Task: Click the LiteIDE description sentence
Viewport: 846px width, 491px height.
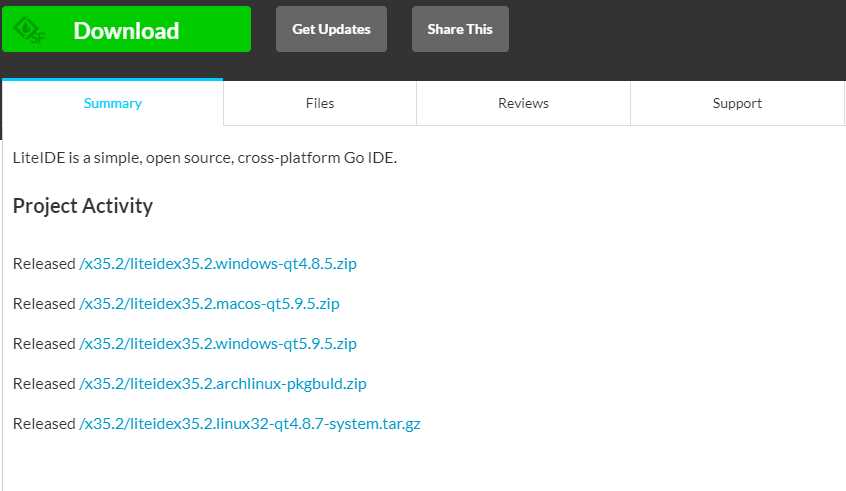Action: pyautogui.click(x=204, y=158)
